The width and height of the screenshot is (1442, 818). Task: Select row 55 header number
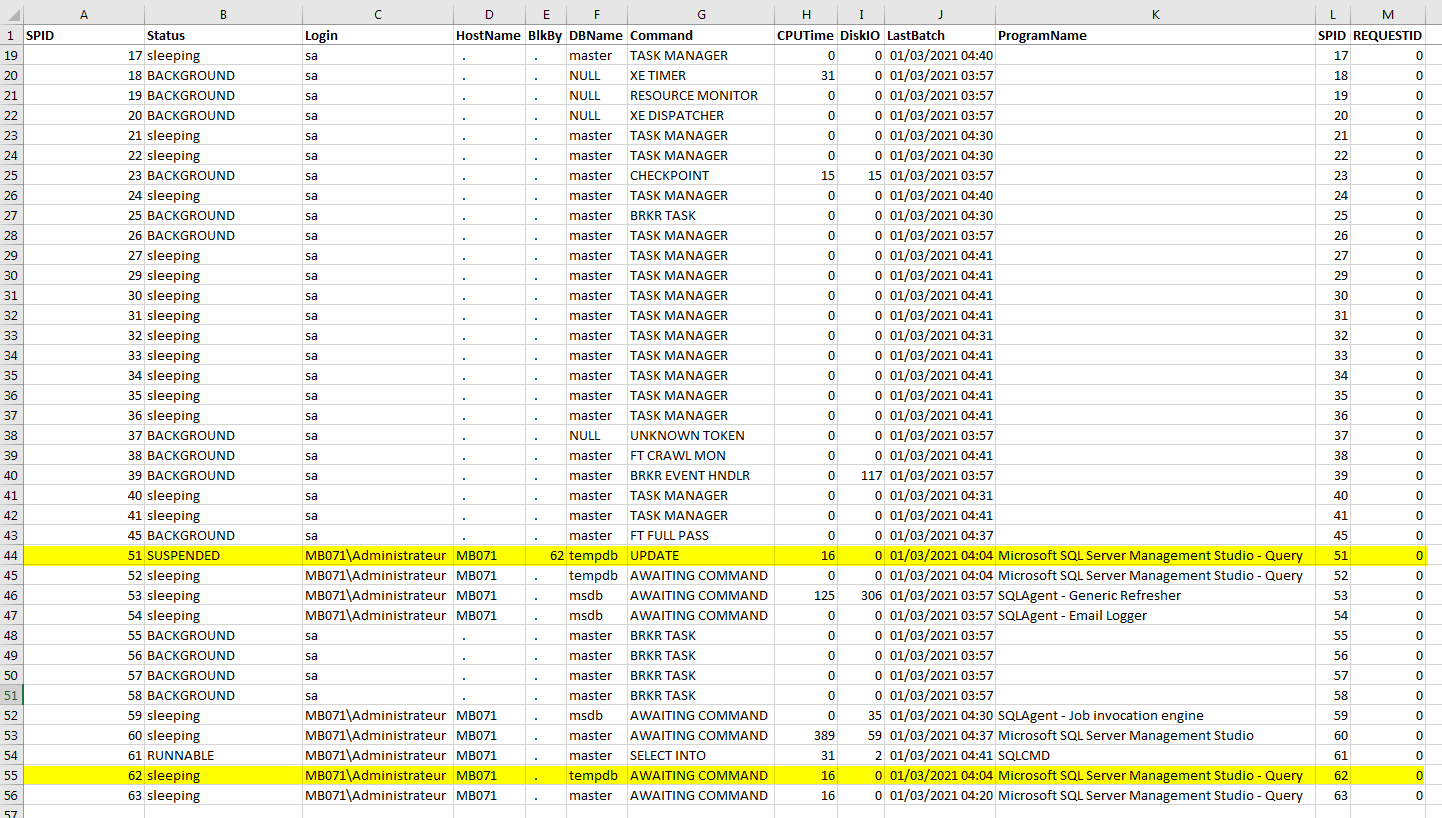coord(12,775)
